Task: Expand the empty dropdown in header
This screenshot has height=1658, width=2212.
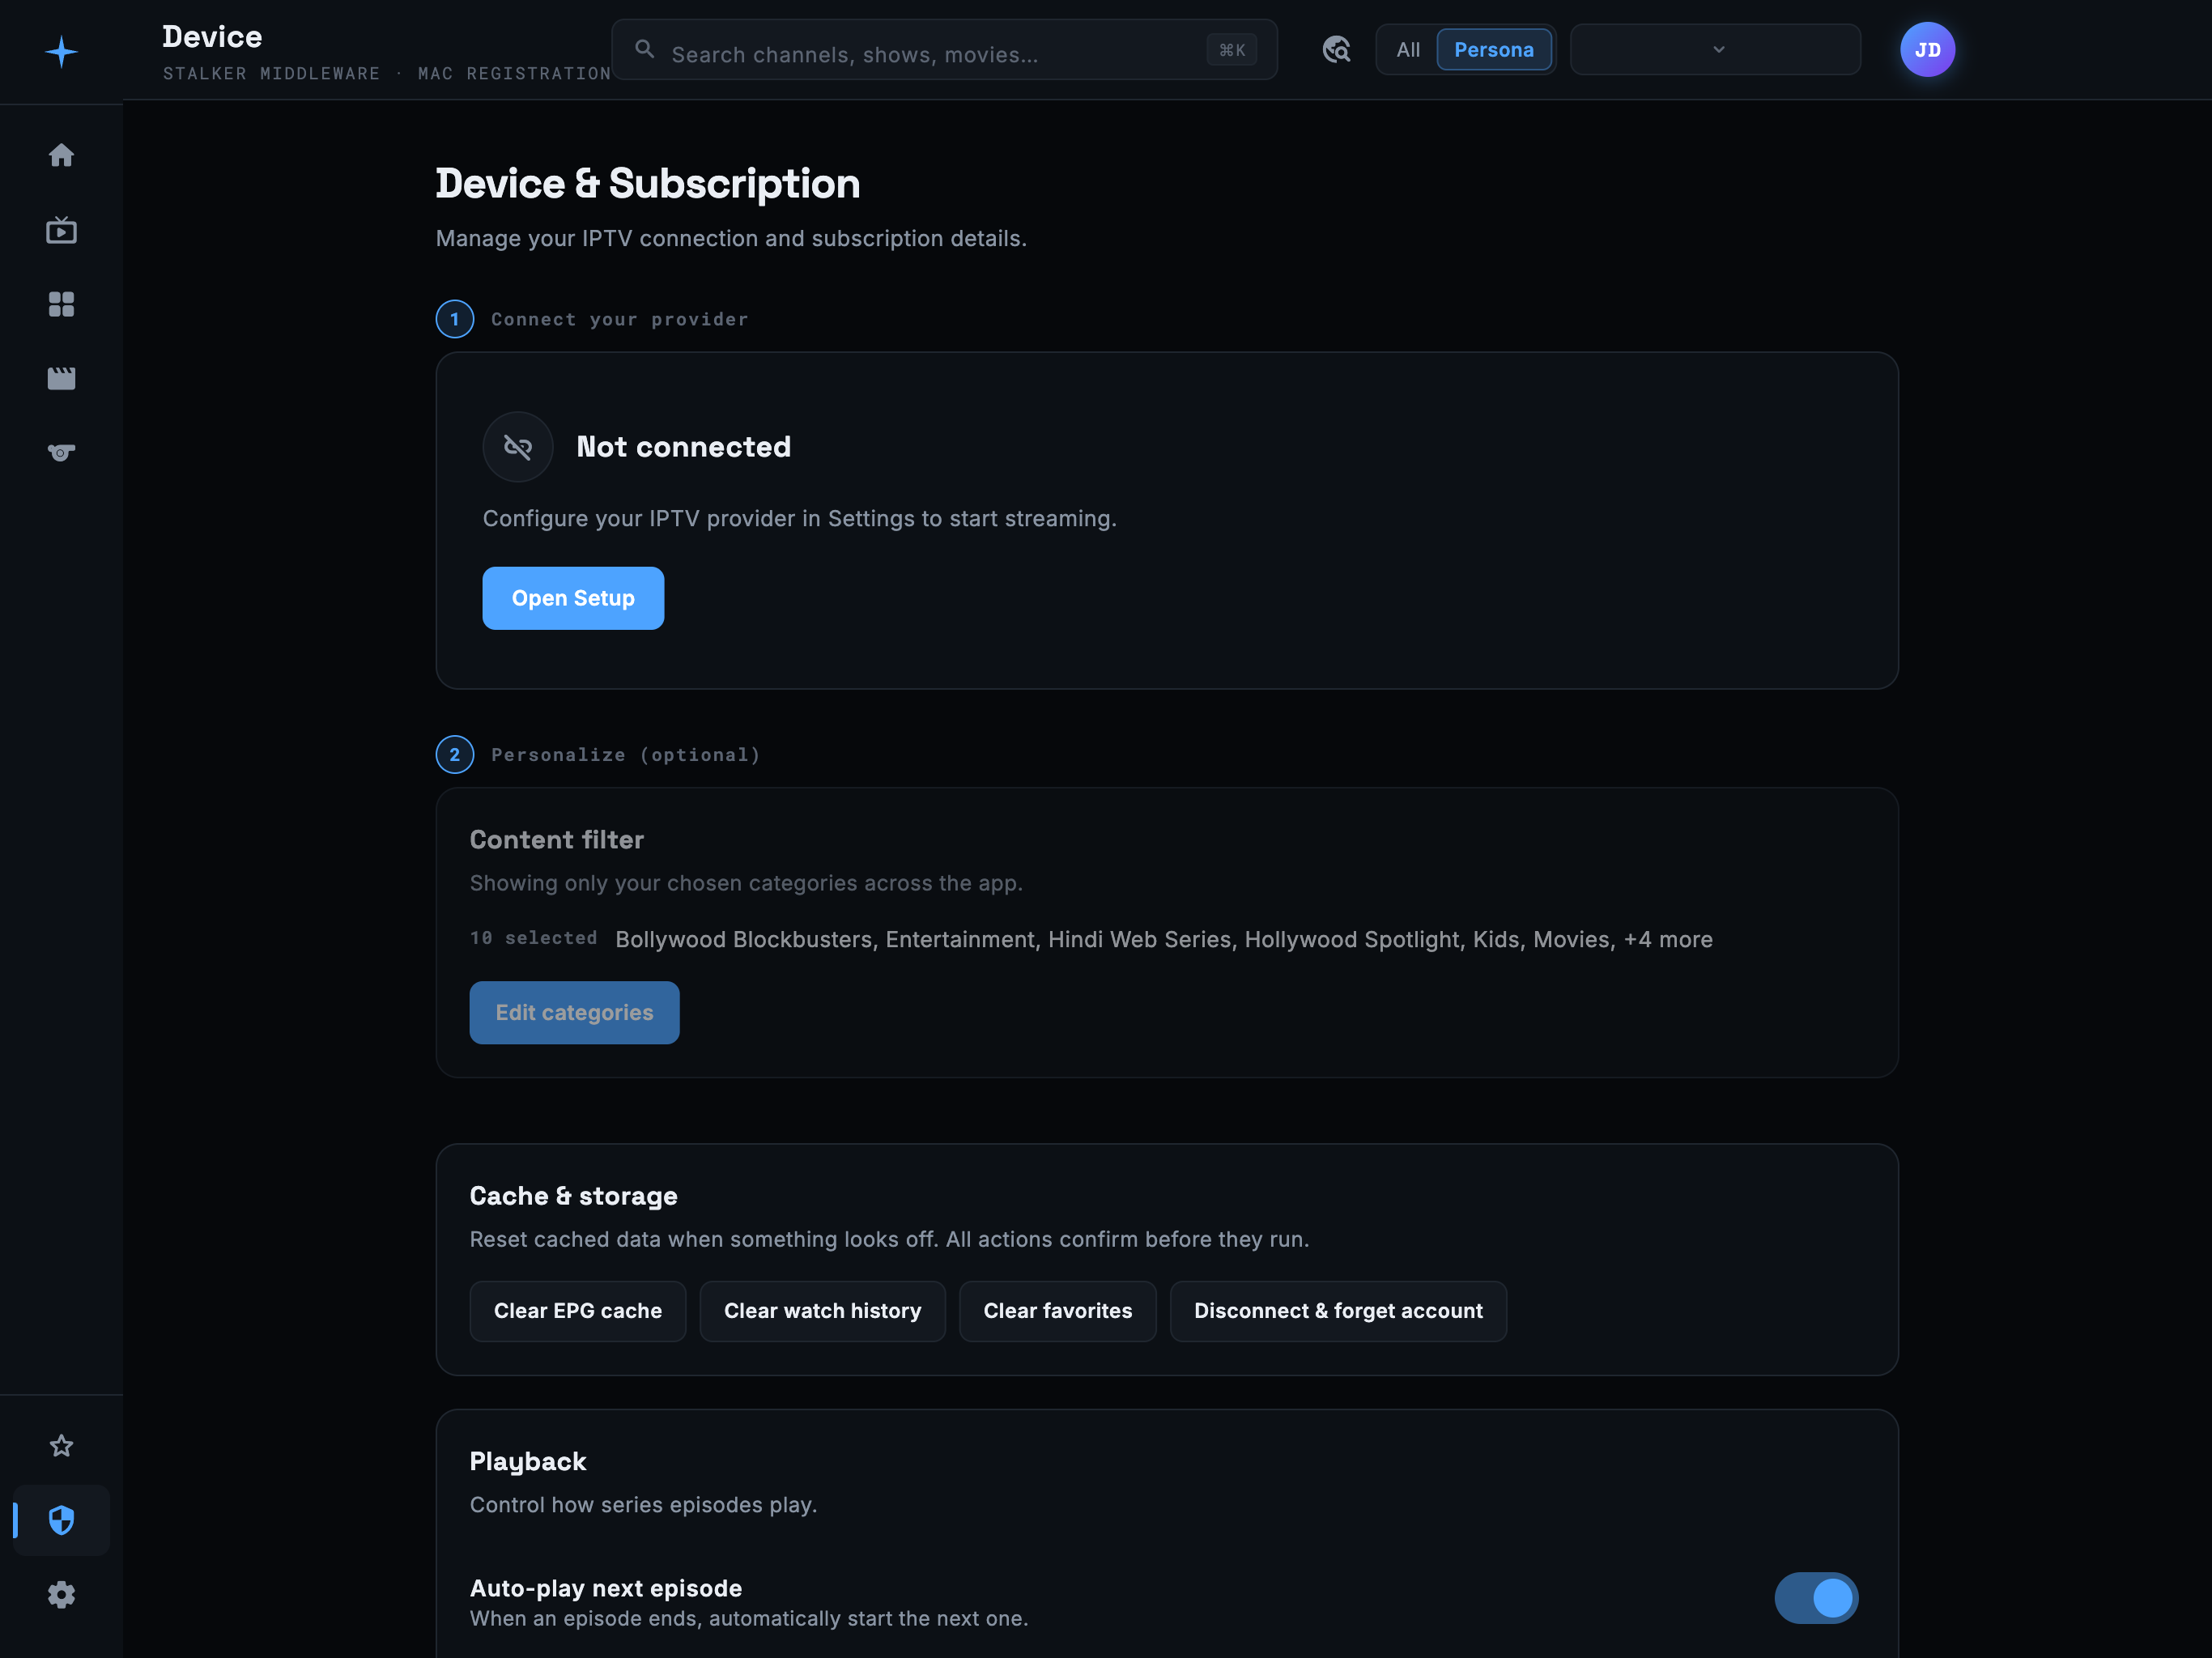Action: pos(1715,49)
